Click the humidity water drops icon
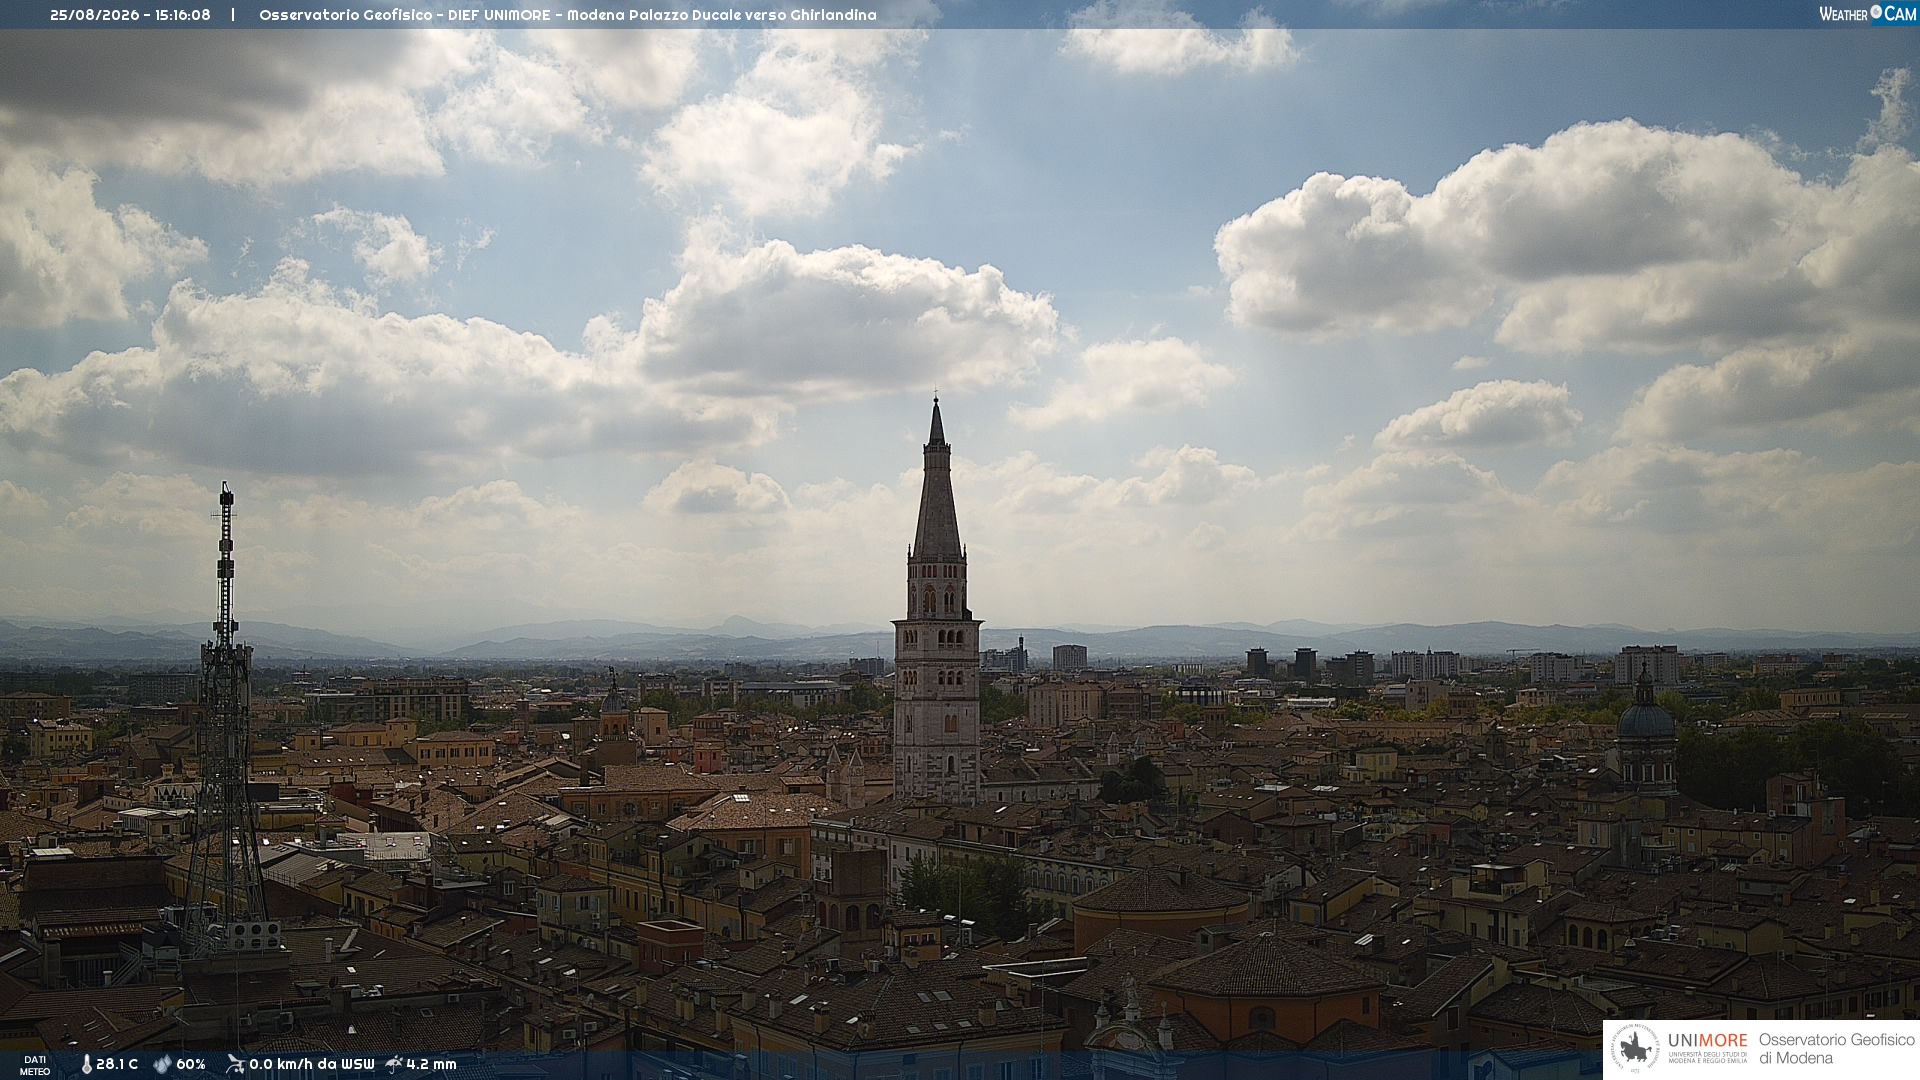 [x=162, y=1065]
